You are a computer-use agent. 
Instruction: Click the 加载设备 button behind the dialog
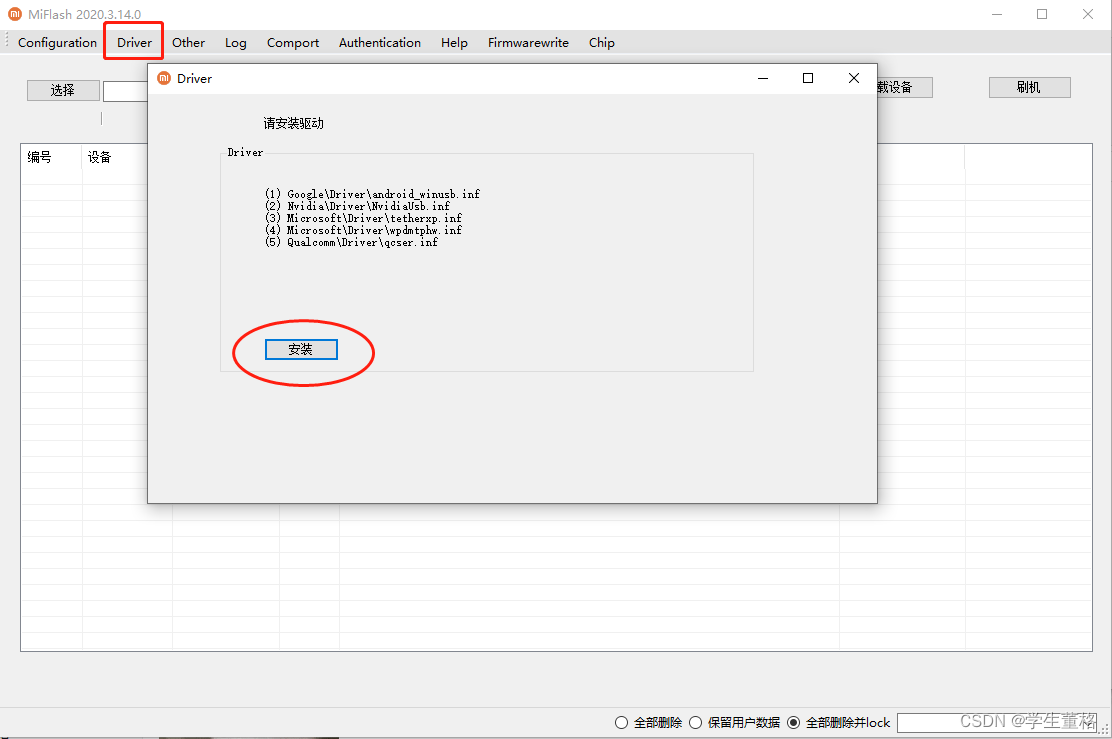tap(904, 87)
